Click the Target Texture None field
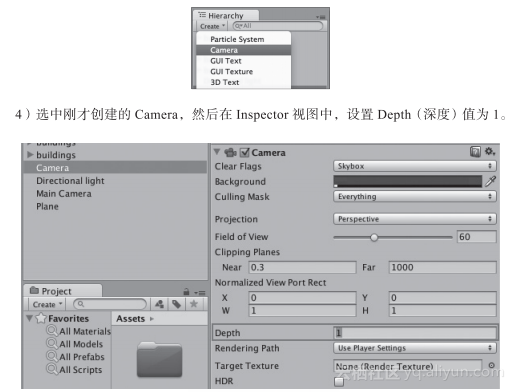The width and height of the screenshot is (515, 392). click(408, 366)
